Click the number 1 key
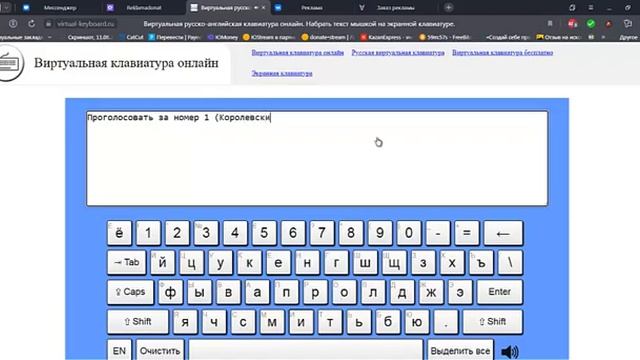The height and width of the screenshot is (360, 640). (148, 233)
